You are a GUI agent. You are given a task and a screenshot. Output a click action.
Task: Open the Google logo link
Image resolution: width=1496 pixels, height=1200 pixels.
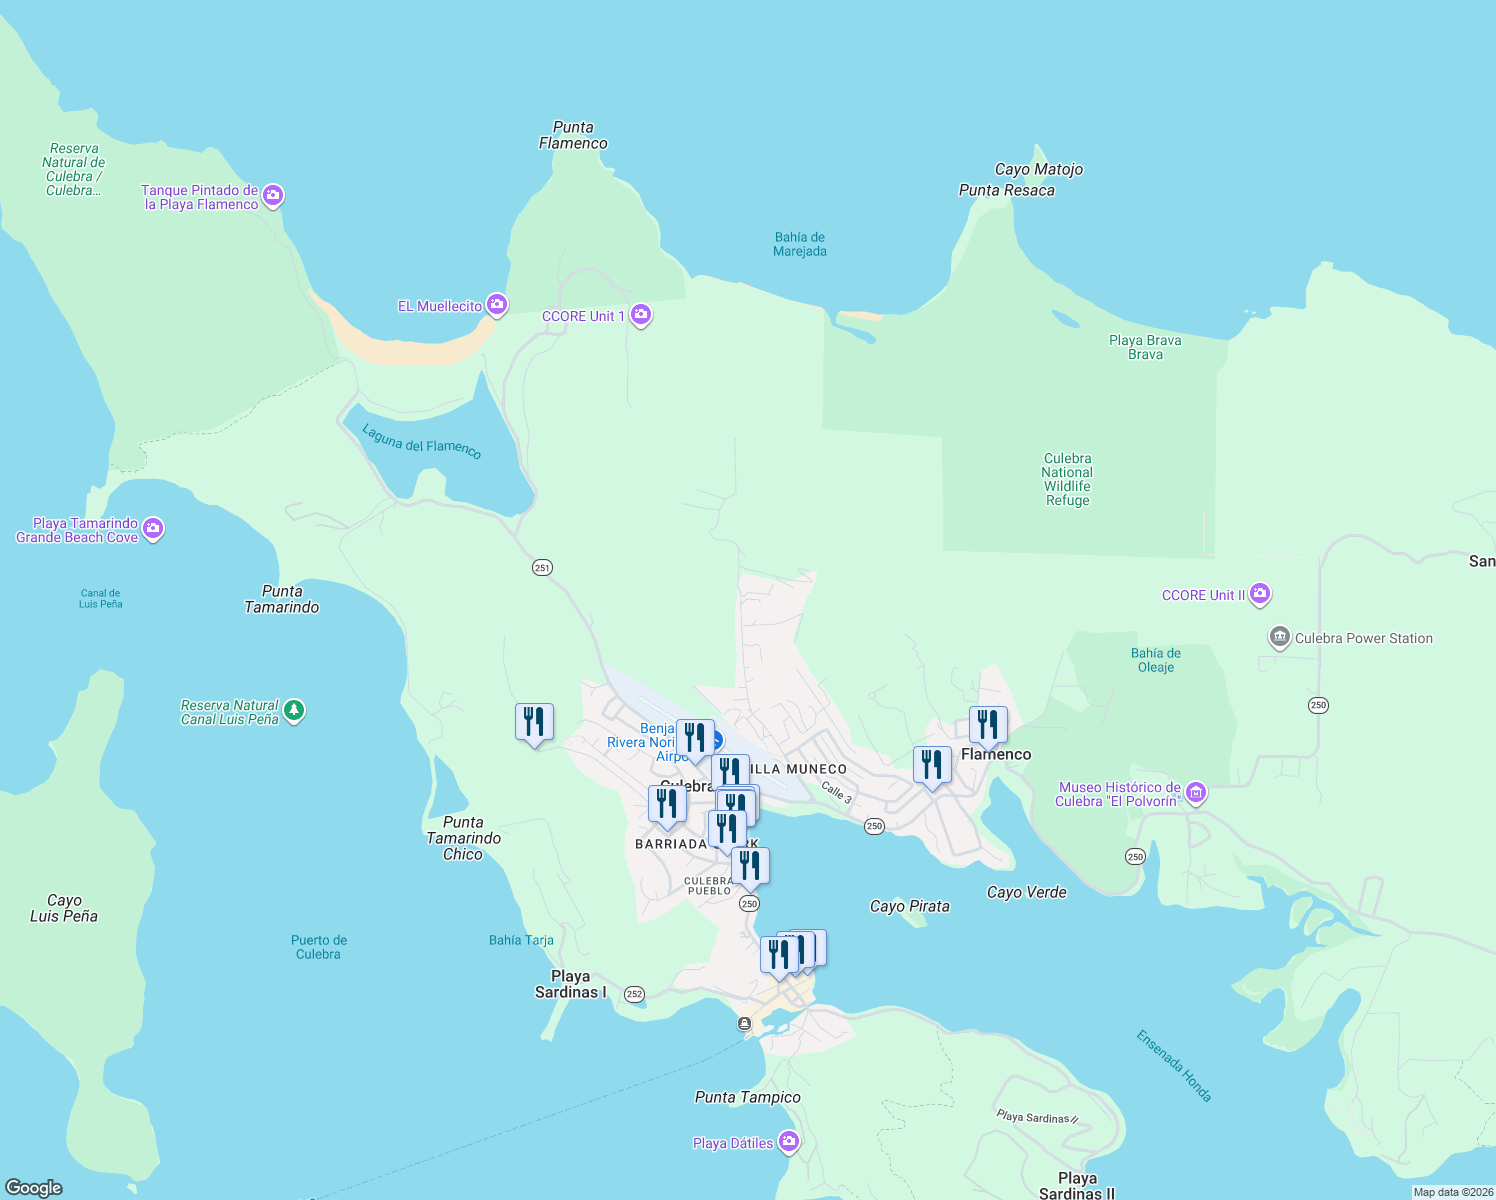(x=33, y=1185)
